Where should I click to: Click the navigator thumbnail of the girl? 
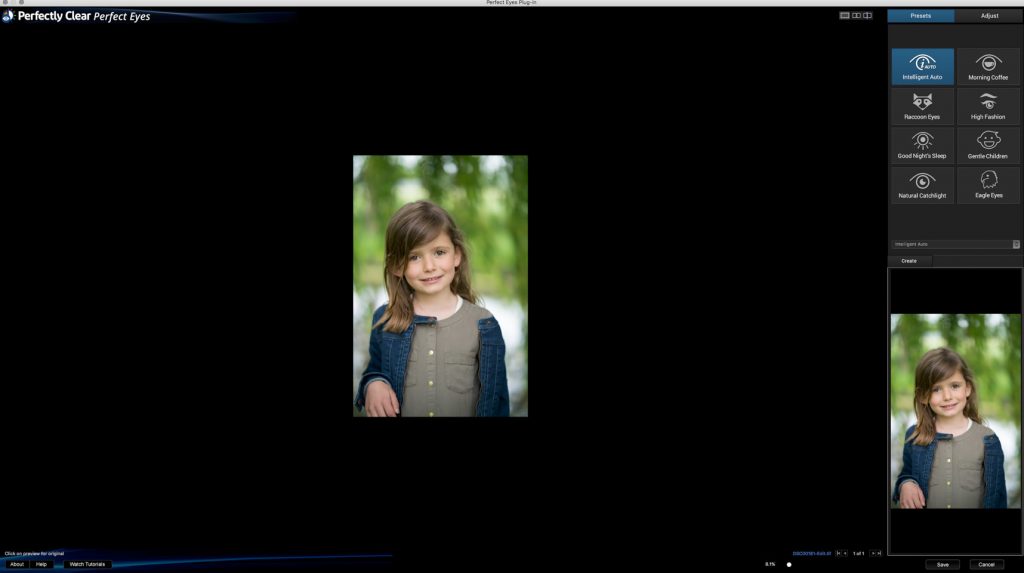point(955,411)
